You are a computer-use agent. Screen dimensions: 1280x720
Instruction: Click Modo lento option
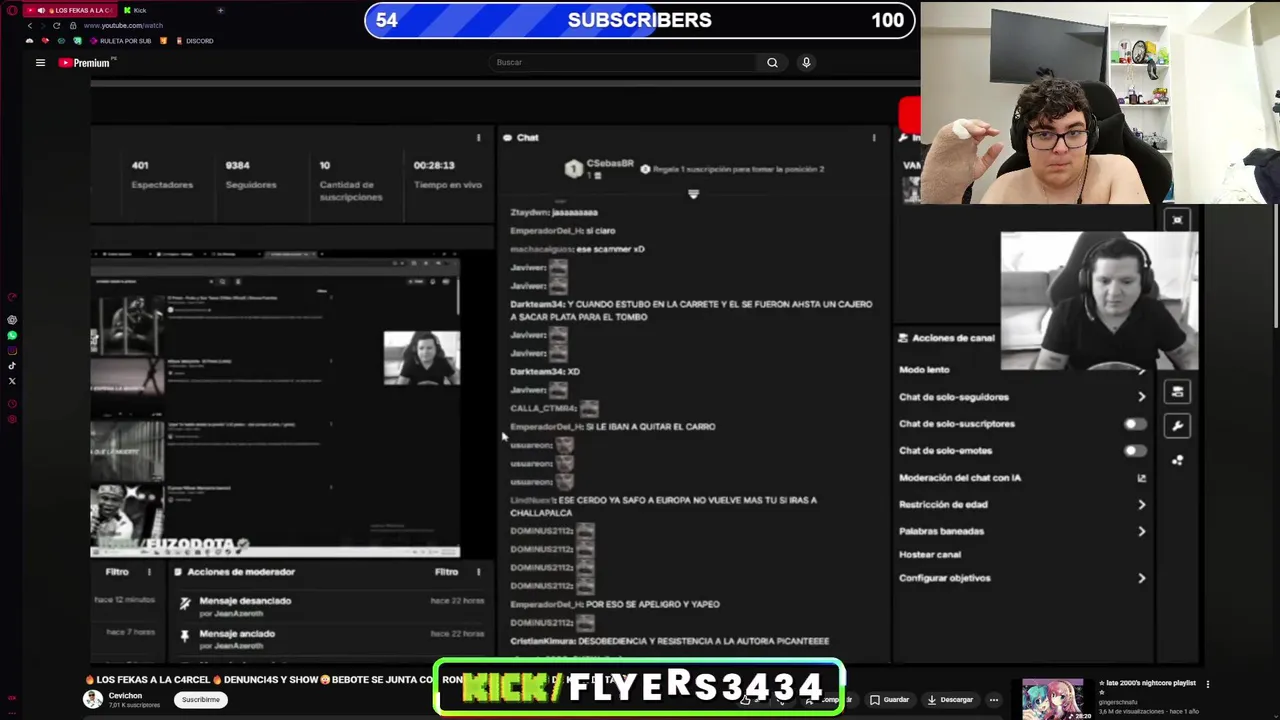[924, 370]
